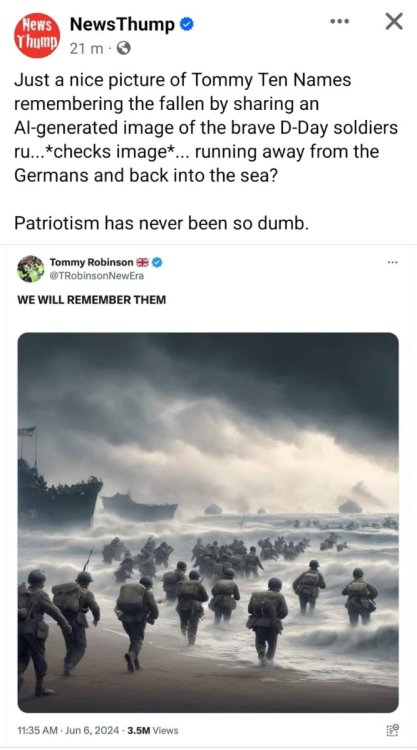Open the @TRobinsonNewEra handle
Image resolution: width=417 pixels, height=750 pixels.
tap(97, 276)
